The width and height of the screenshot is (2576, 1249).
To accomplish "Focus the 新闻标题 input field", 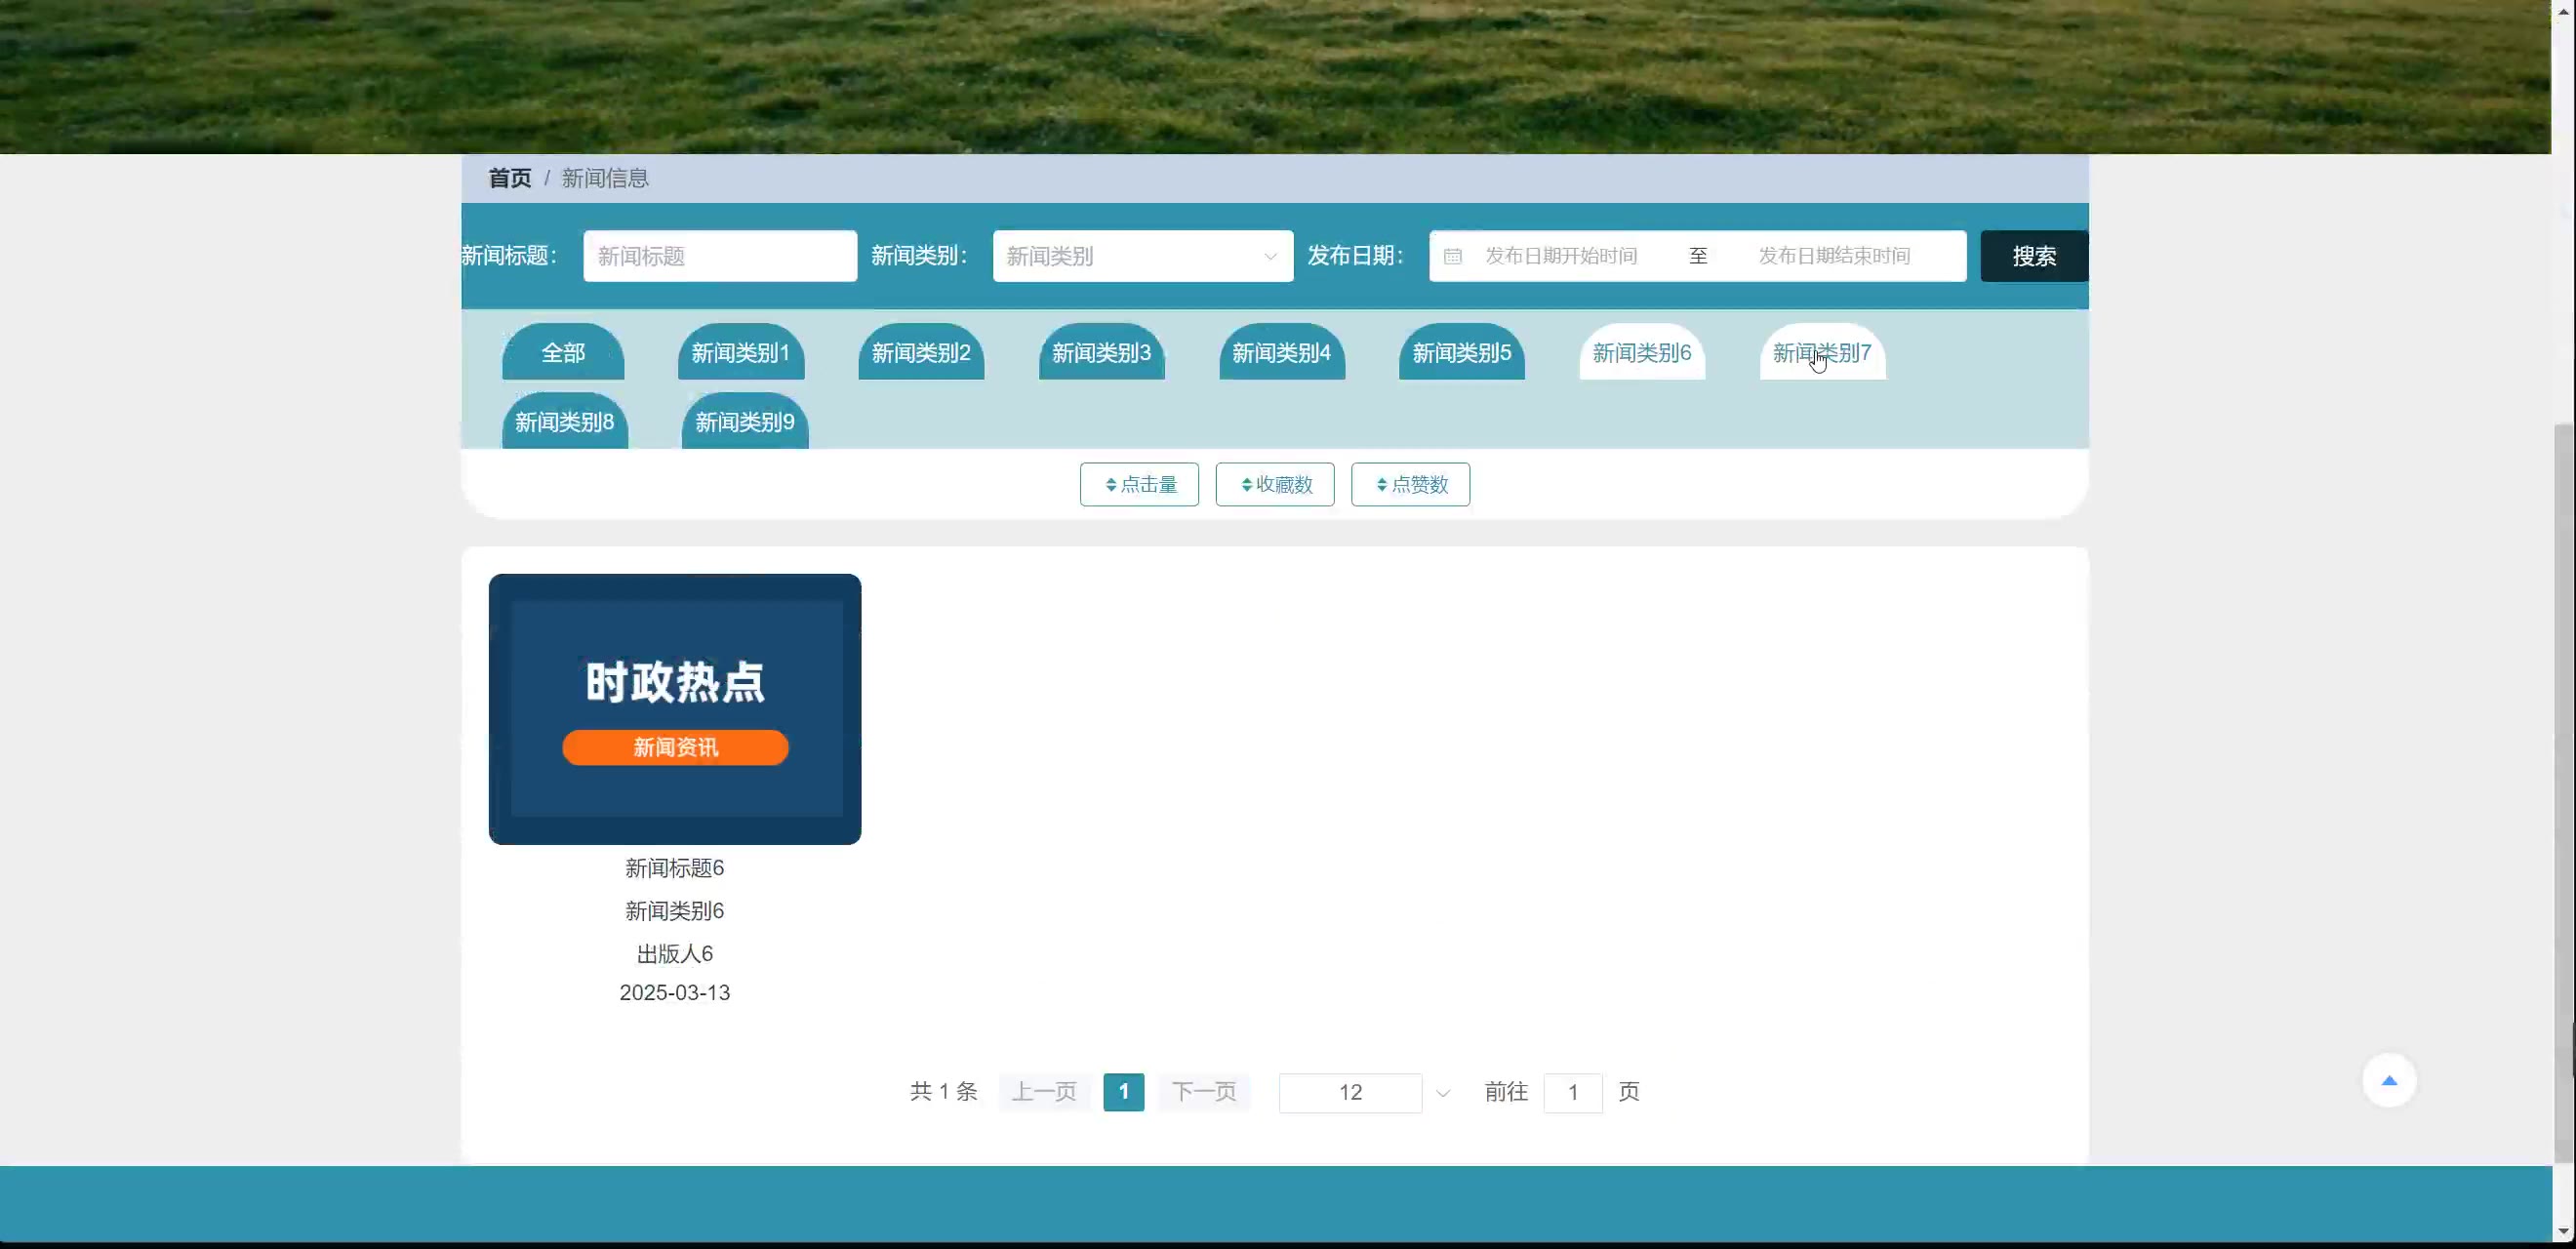I will [720, 256].
